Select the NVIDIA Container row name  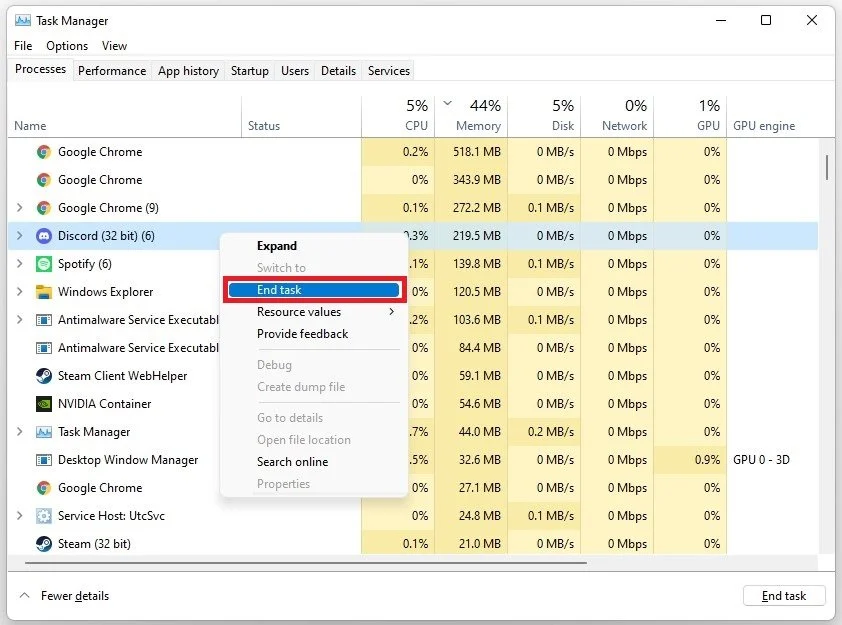[104, 404]
